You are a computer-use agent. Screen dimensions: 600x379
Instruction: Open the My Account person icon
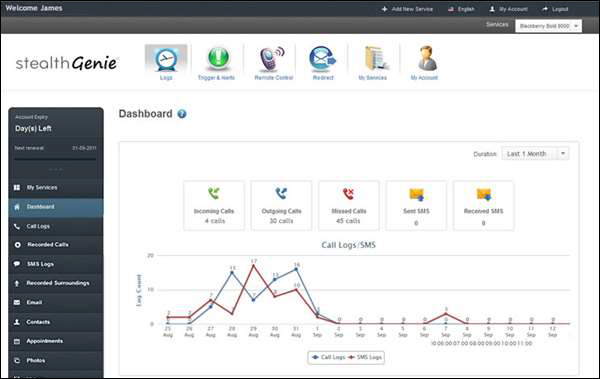point(427,58)
